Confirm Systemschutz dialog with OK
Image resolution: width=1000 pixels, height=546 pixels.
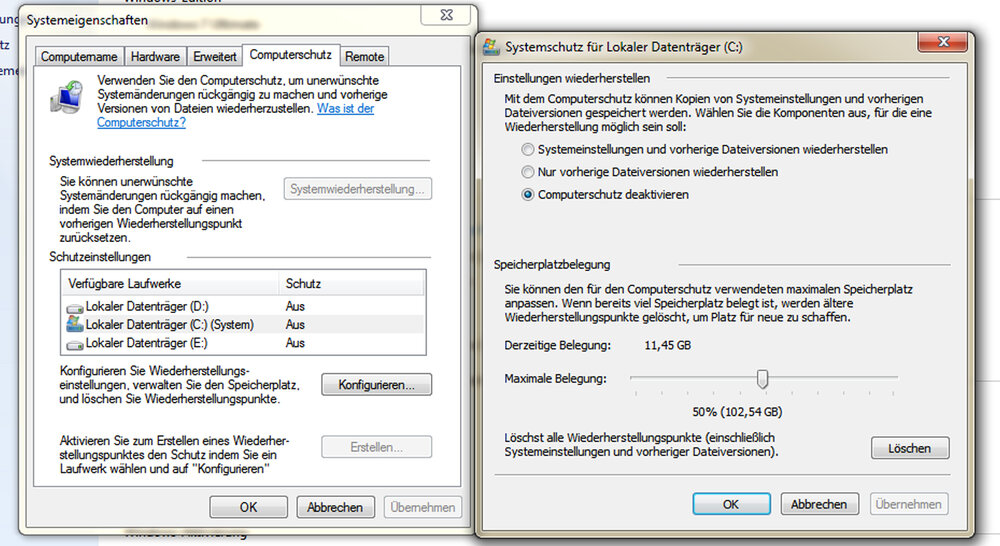[732, 504]
